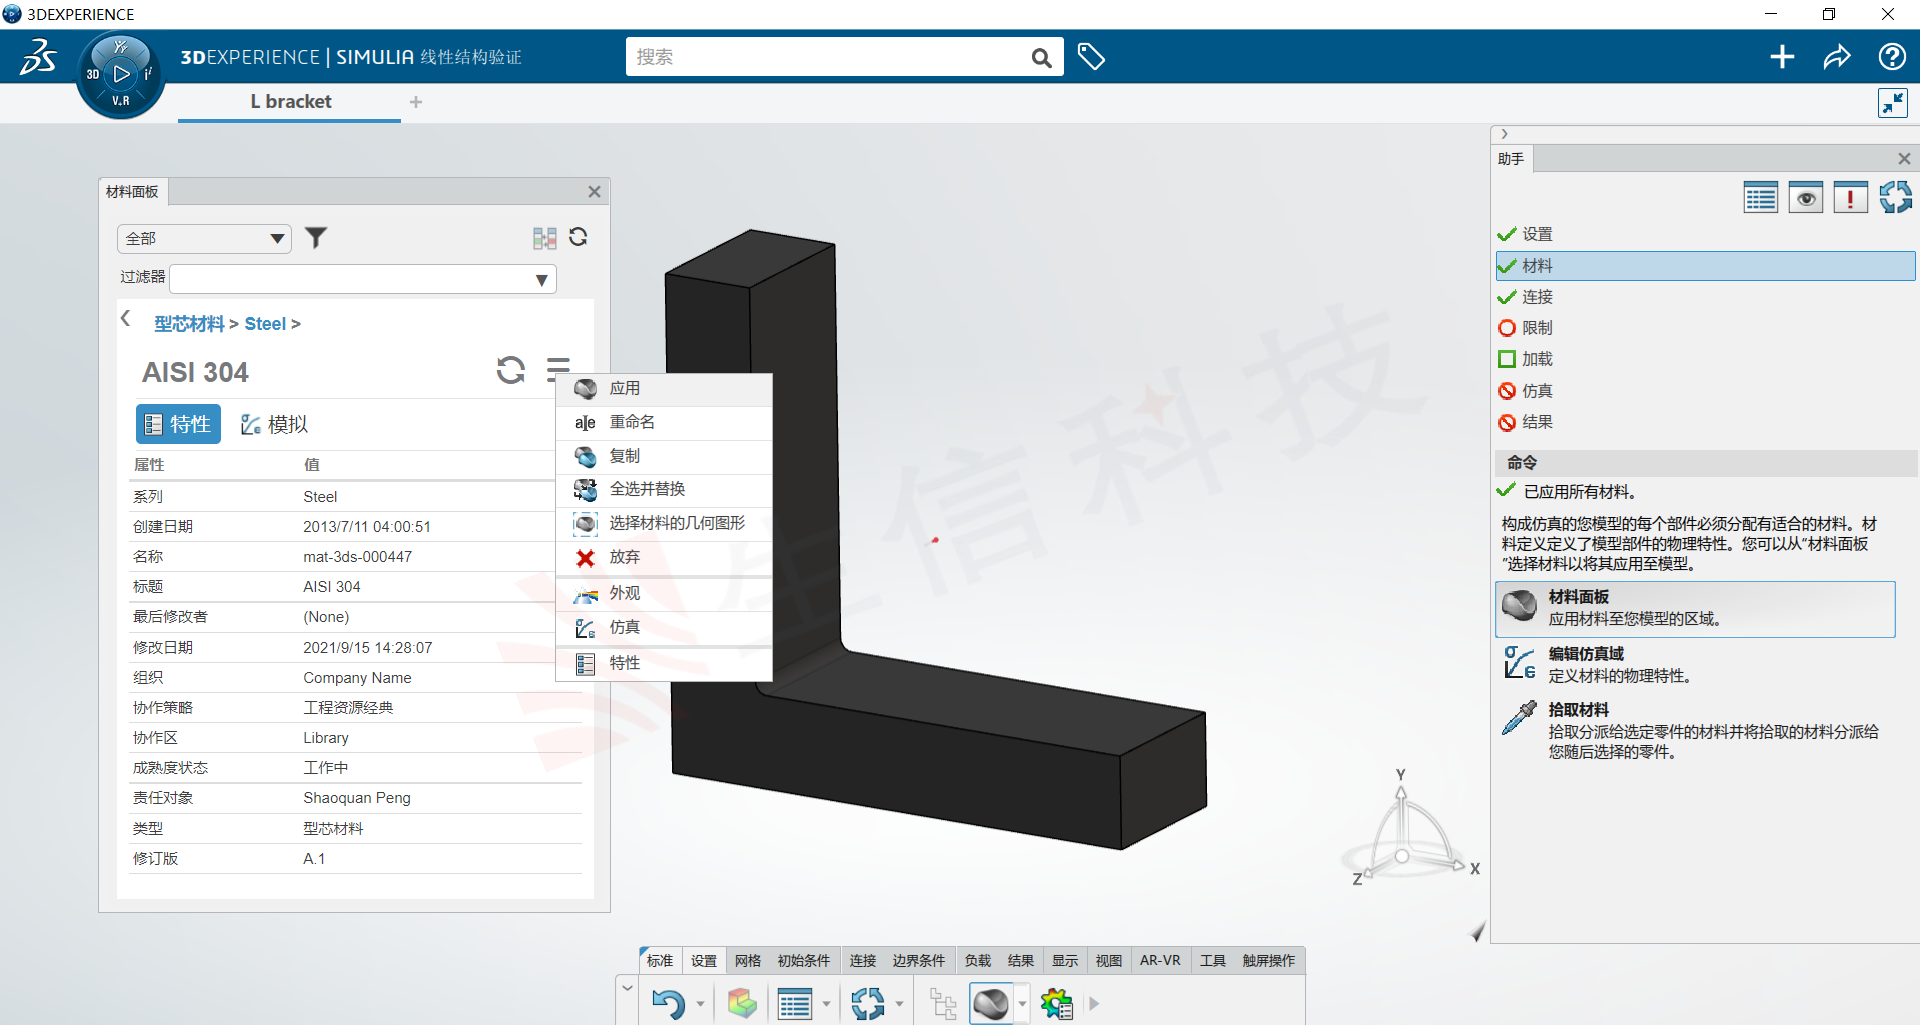Screen dimensions: 1920x1025
Task: Switch to the 模拟 view toggle
Action: (x=274, y=424)
